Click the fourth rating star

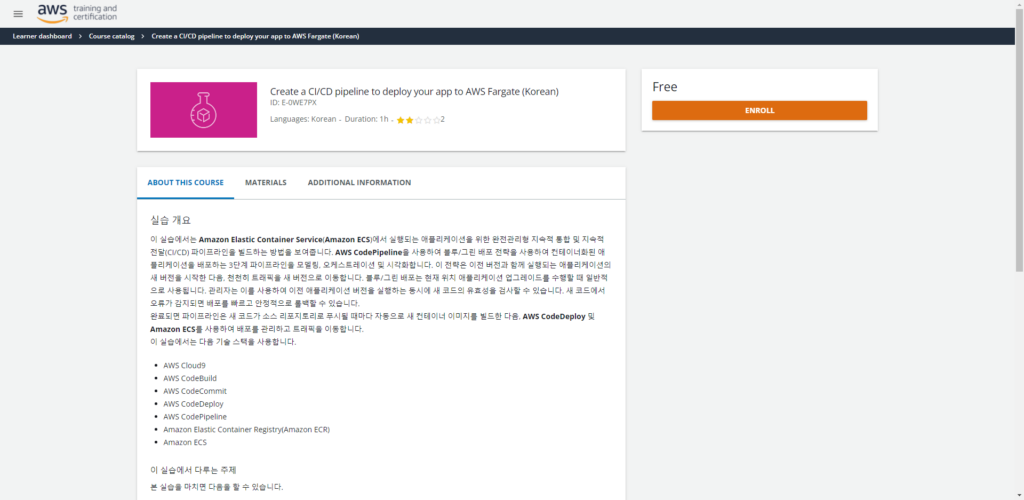[428, 120]
